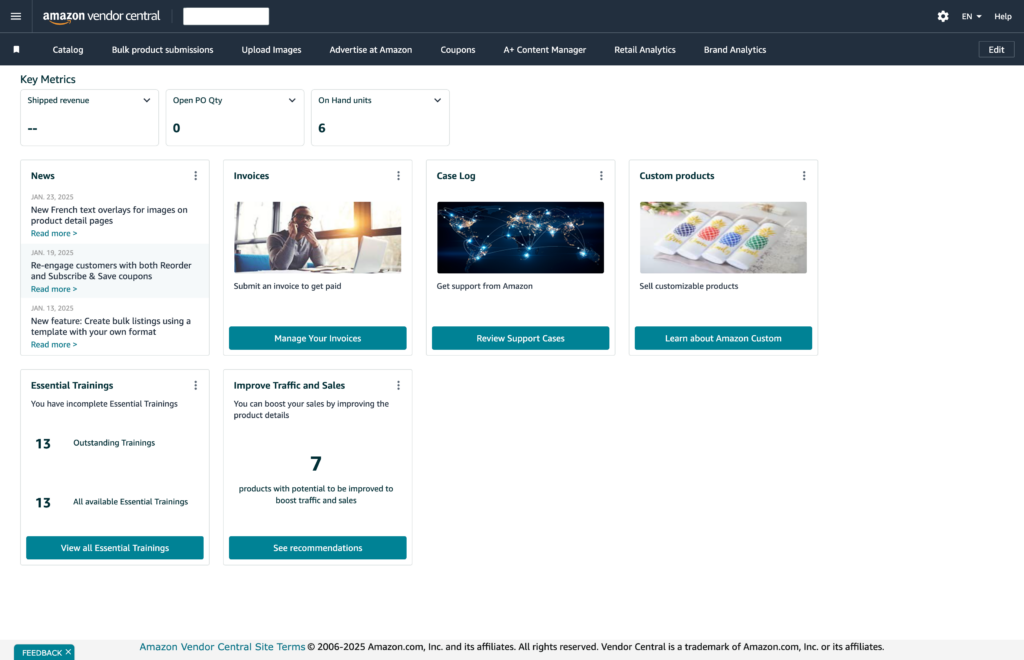Go to the Catalog menu
The image size is (1024, 660).
(x=68, y=50)
